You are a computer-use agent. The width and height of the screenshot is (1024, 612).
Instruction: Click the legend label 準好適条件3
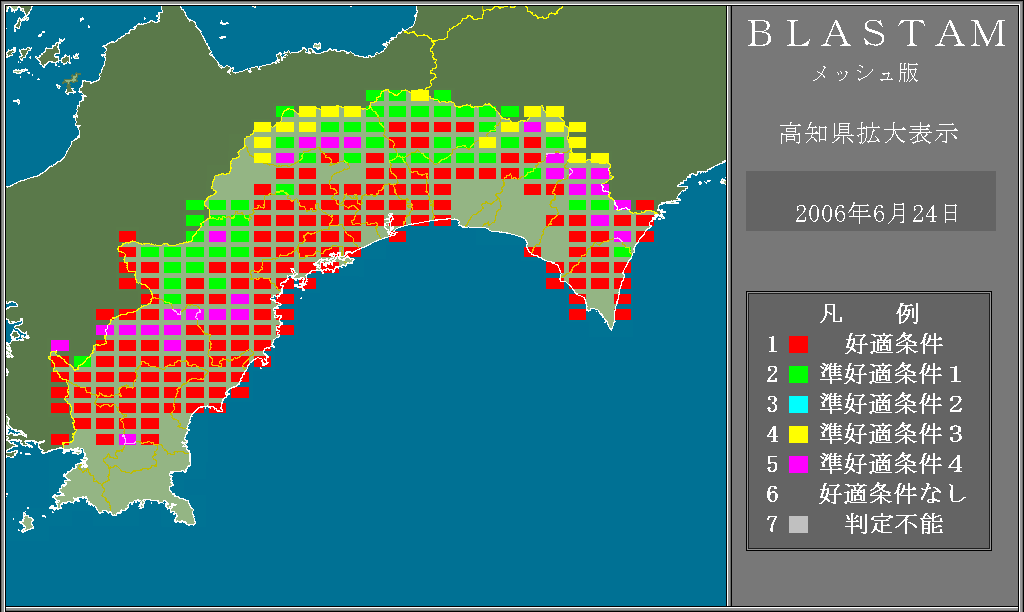click(891, 434)
